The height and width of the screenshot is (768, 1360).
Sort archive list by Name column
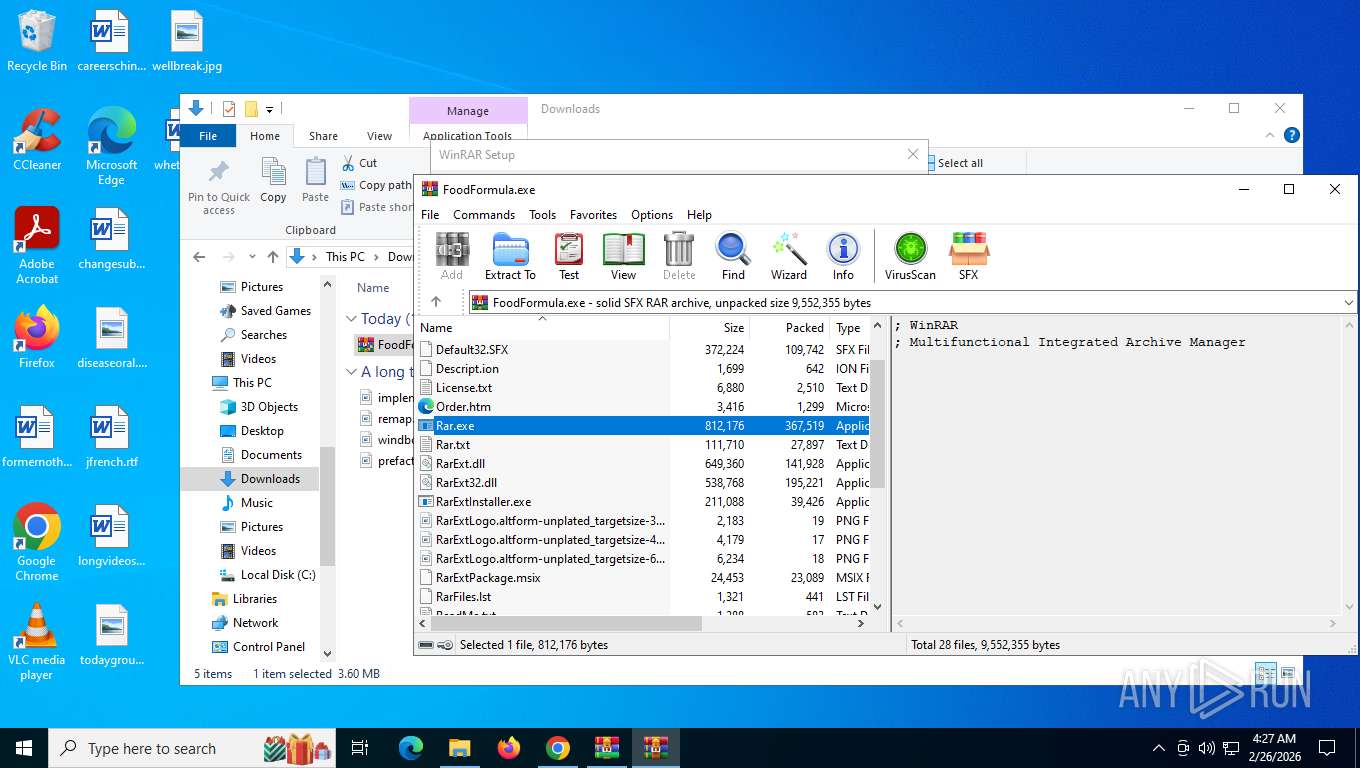pyautogui.click(x=542, y=328)
